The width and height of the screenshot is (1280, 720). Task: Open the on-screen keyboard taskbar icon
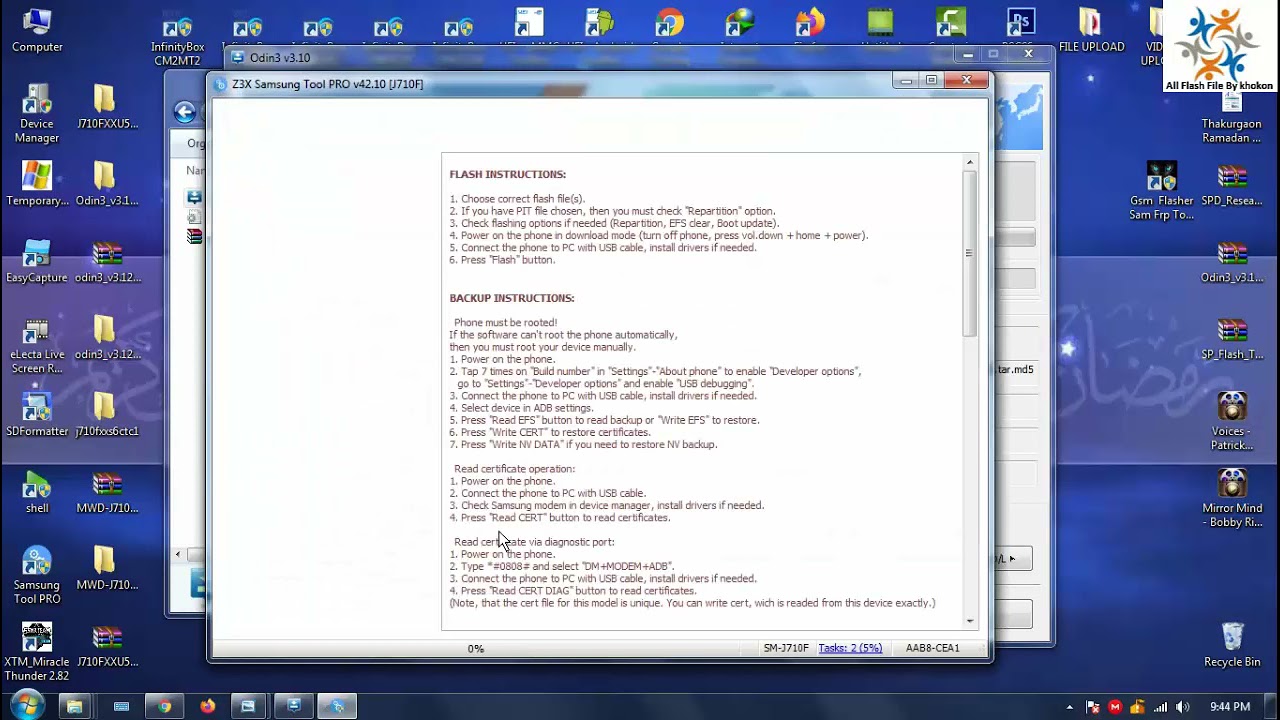pos(121,706)
